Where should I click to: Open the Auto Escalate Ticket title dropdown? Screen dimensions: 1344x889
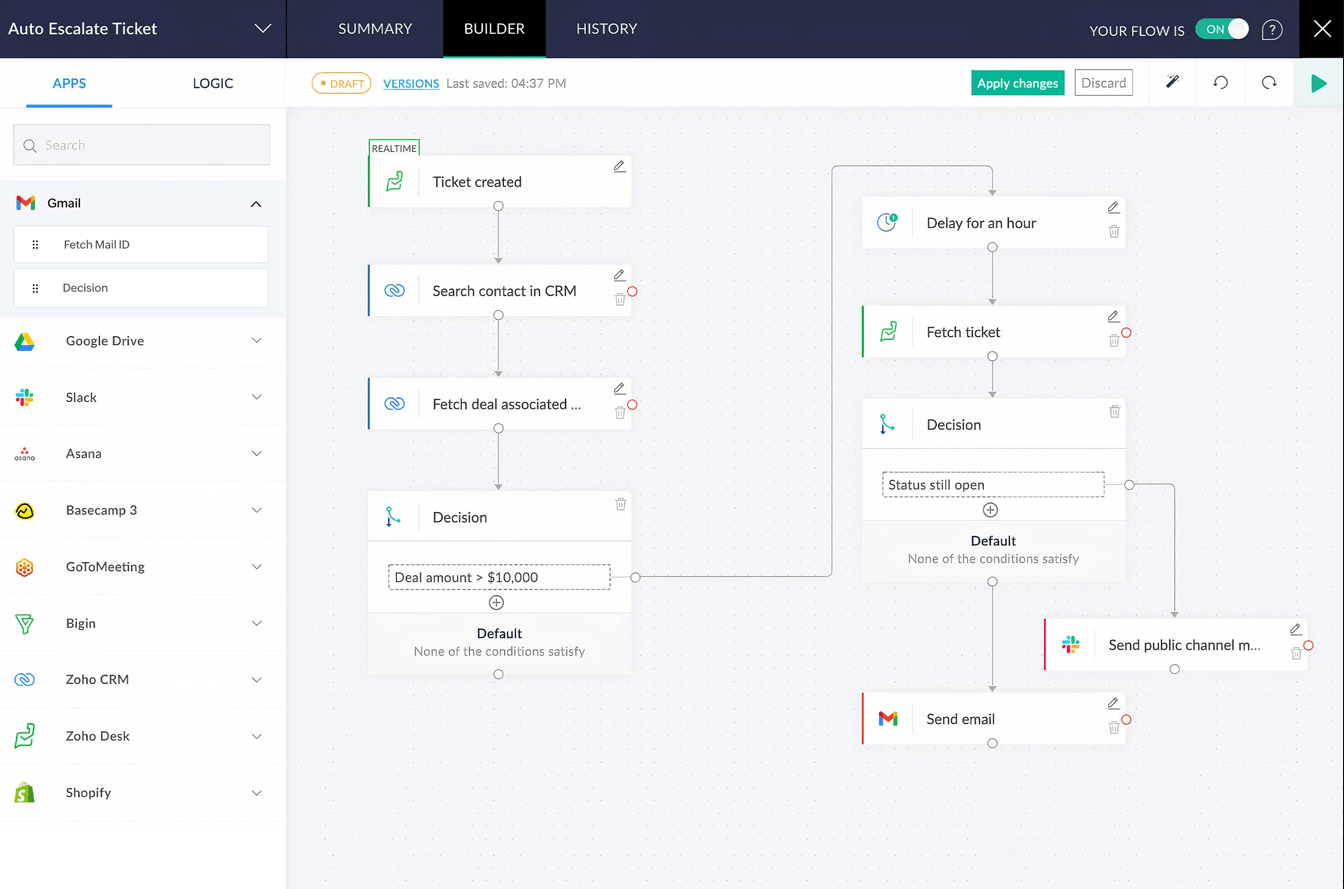pos(262,29)
